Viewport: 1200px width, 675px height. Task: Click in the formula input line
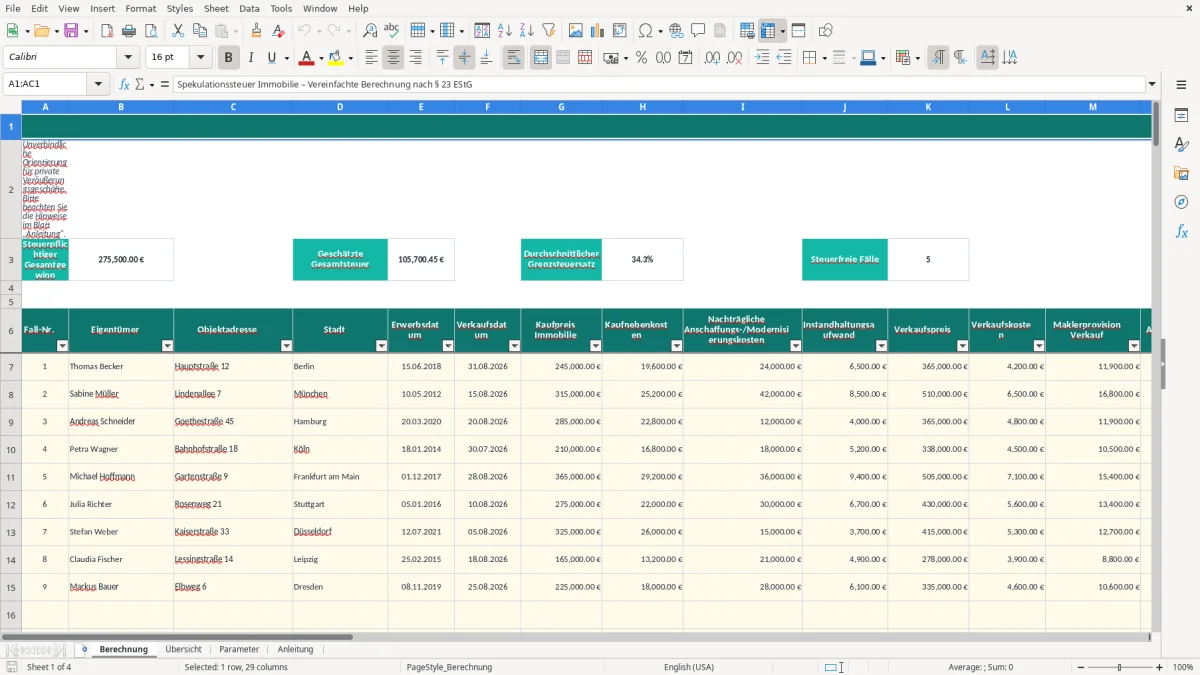point(658,84)
